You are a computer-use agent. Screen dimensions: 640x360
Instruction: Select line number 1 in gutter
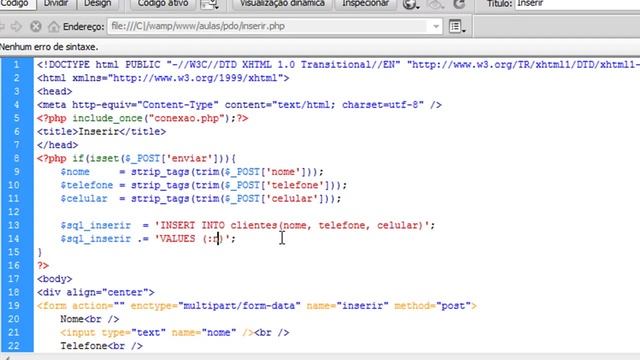tap(16, 64)
